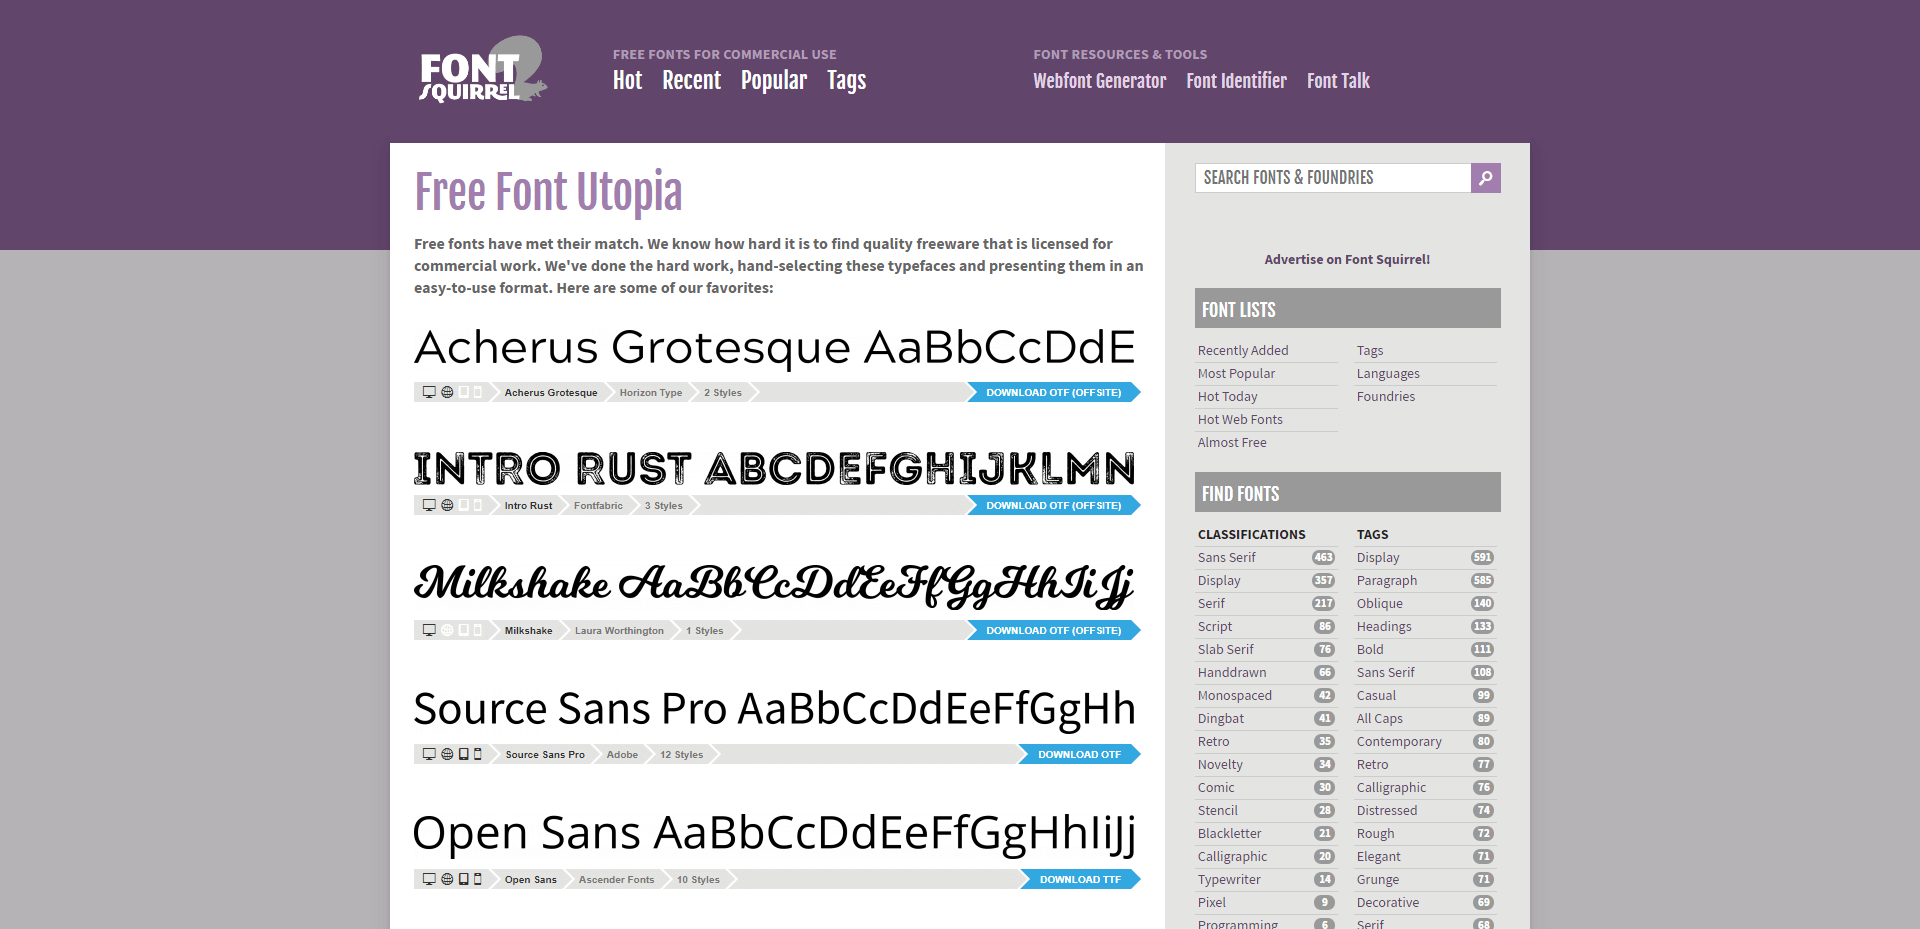Image resolution: width=1920 pixels, height=929 pixels.
Task: Open Most Popular font list
Action: pyautogui.click(x=1236, y=373)
